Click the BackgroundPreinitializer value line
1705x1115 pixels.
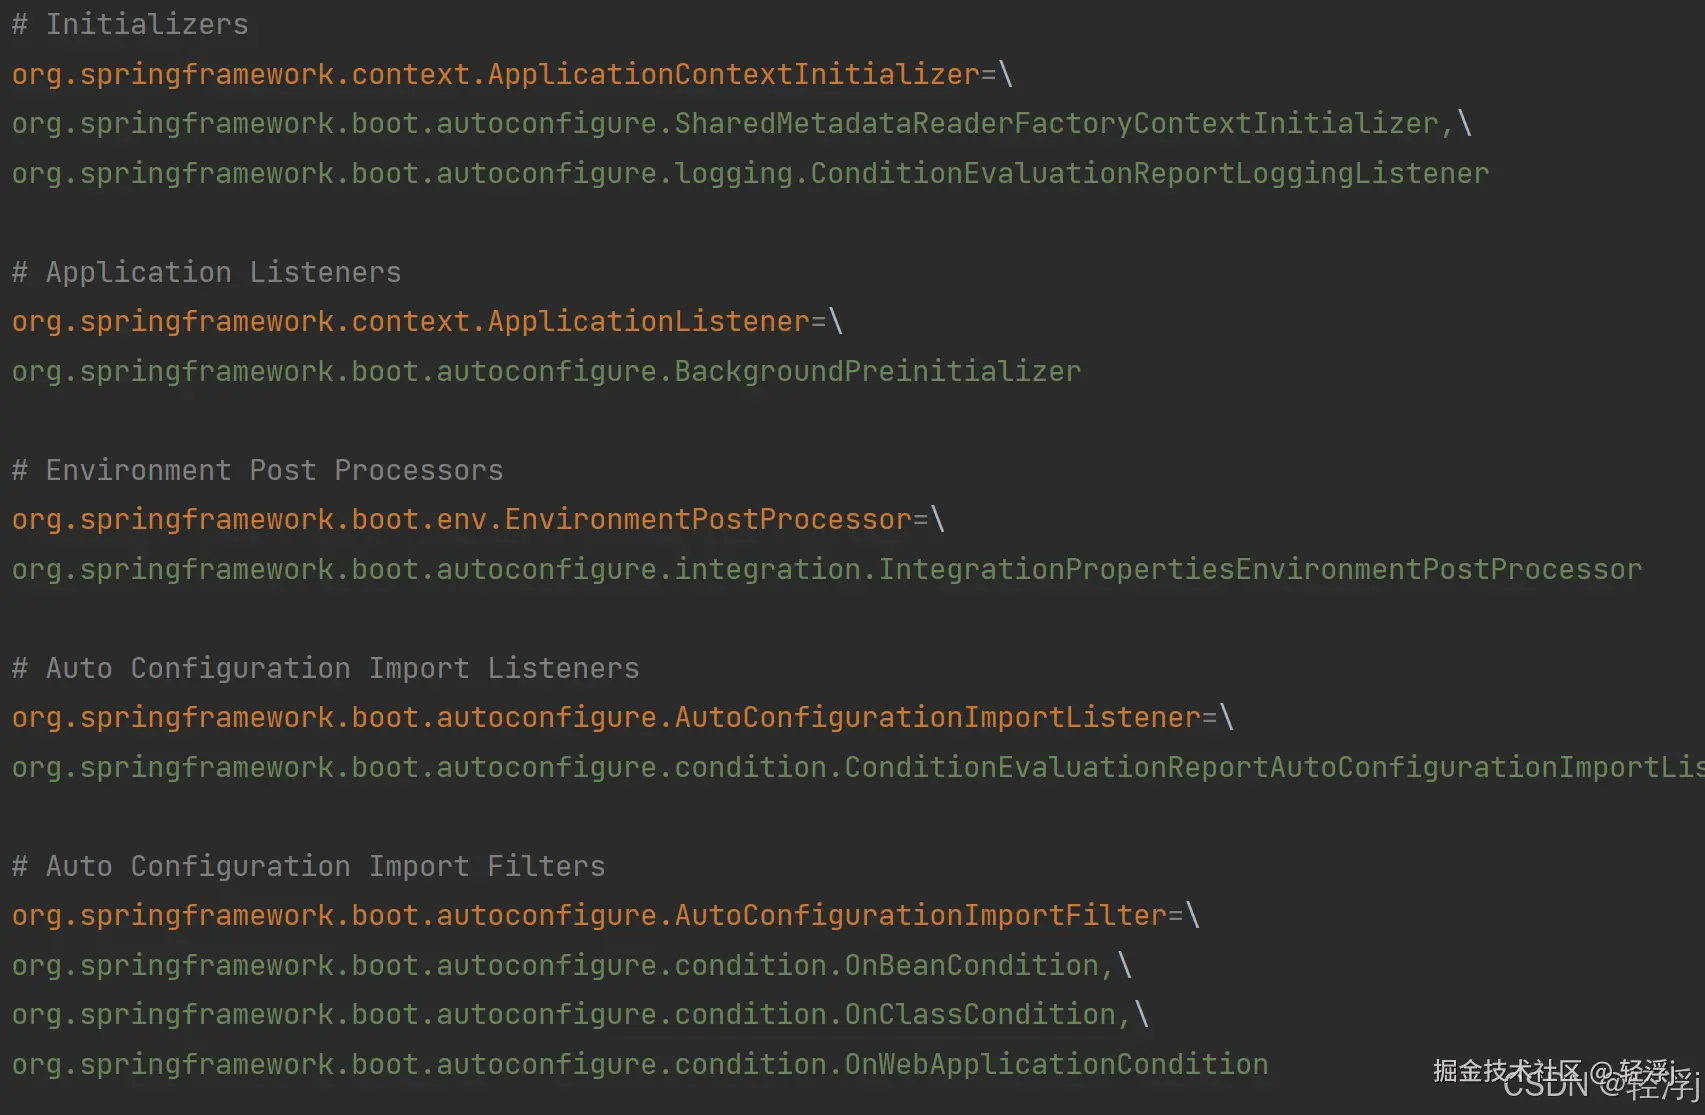point(547,371)
